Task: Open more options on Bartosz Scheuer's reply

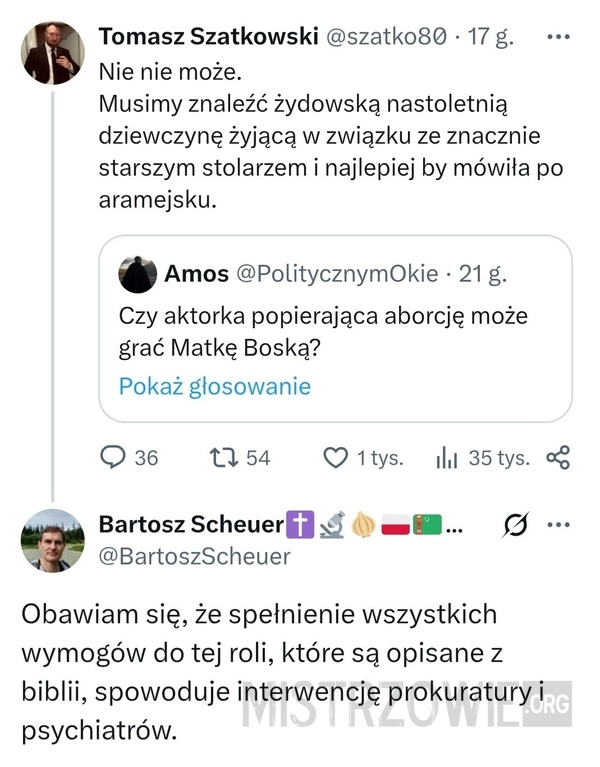Action: 558,522
